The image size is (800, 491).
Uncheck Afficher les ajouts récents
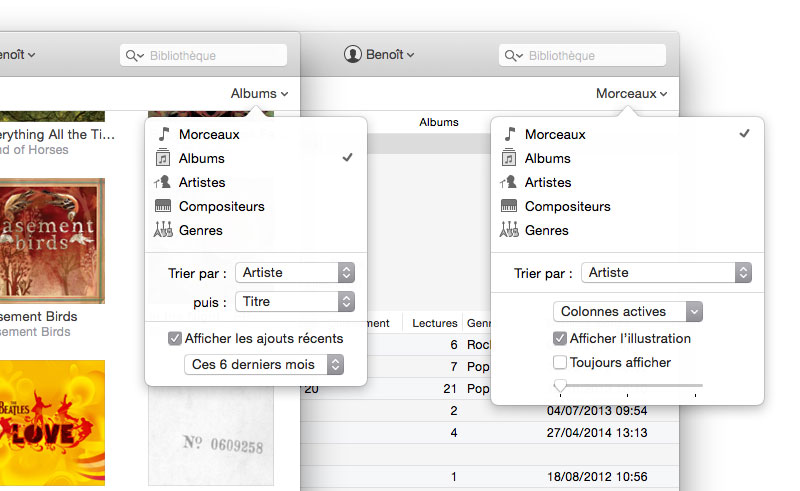174,338
